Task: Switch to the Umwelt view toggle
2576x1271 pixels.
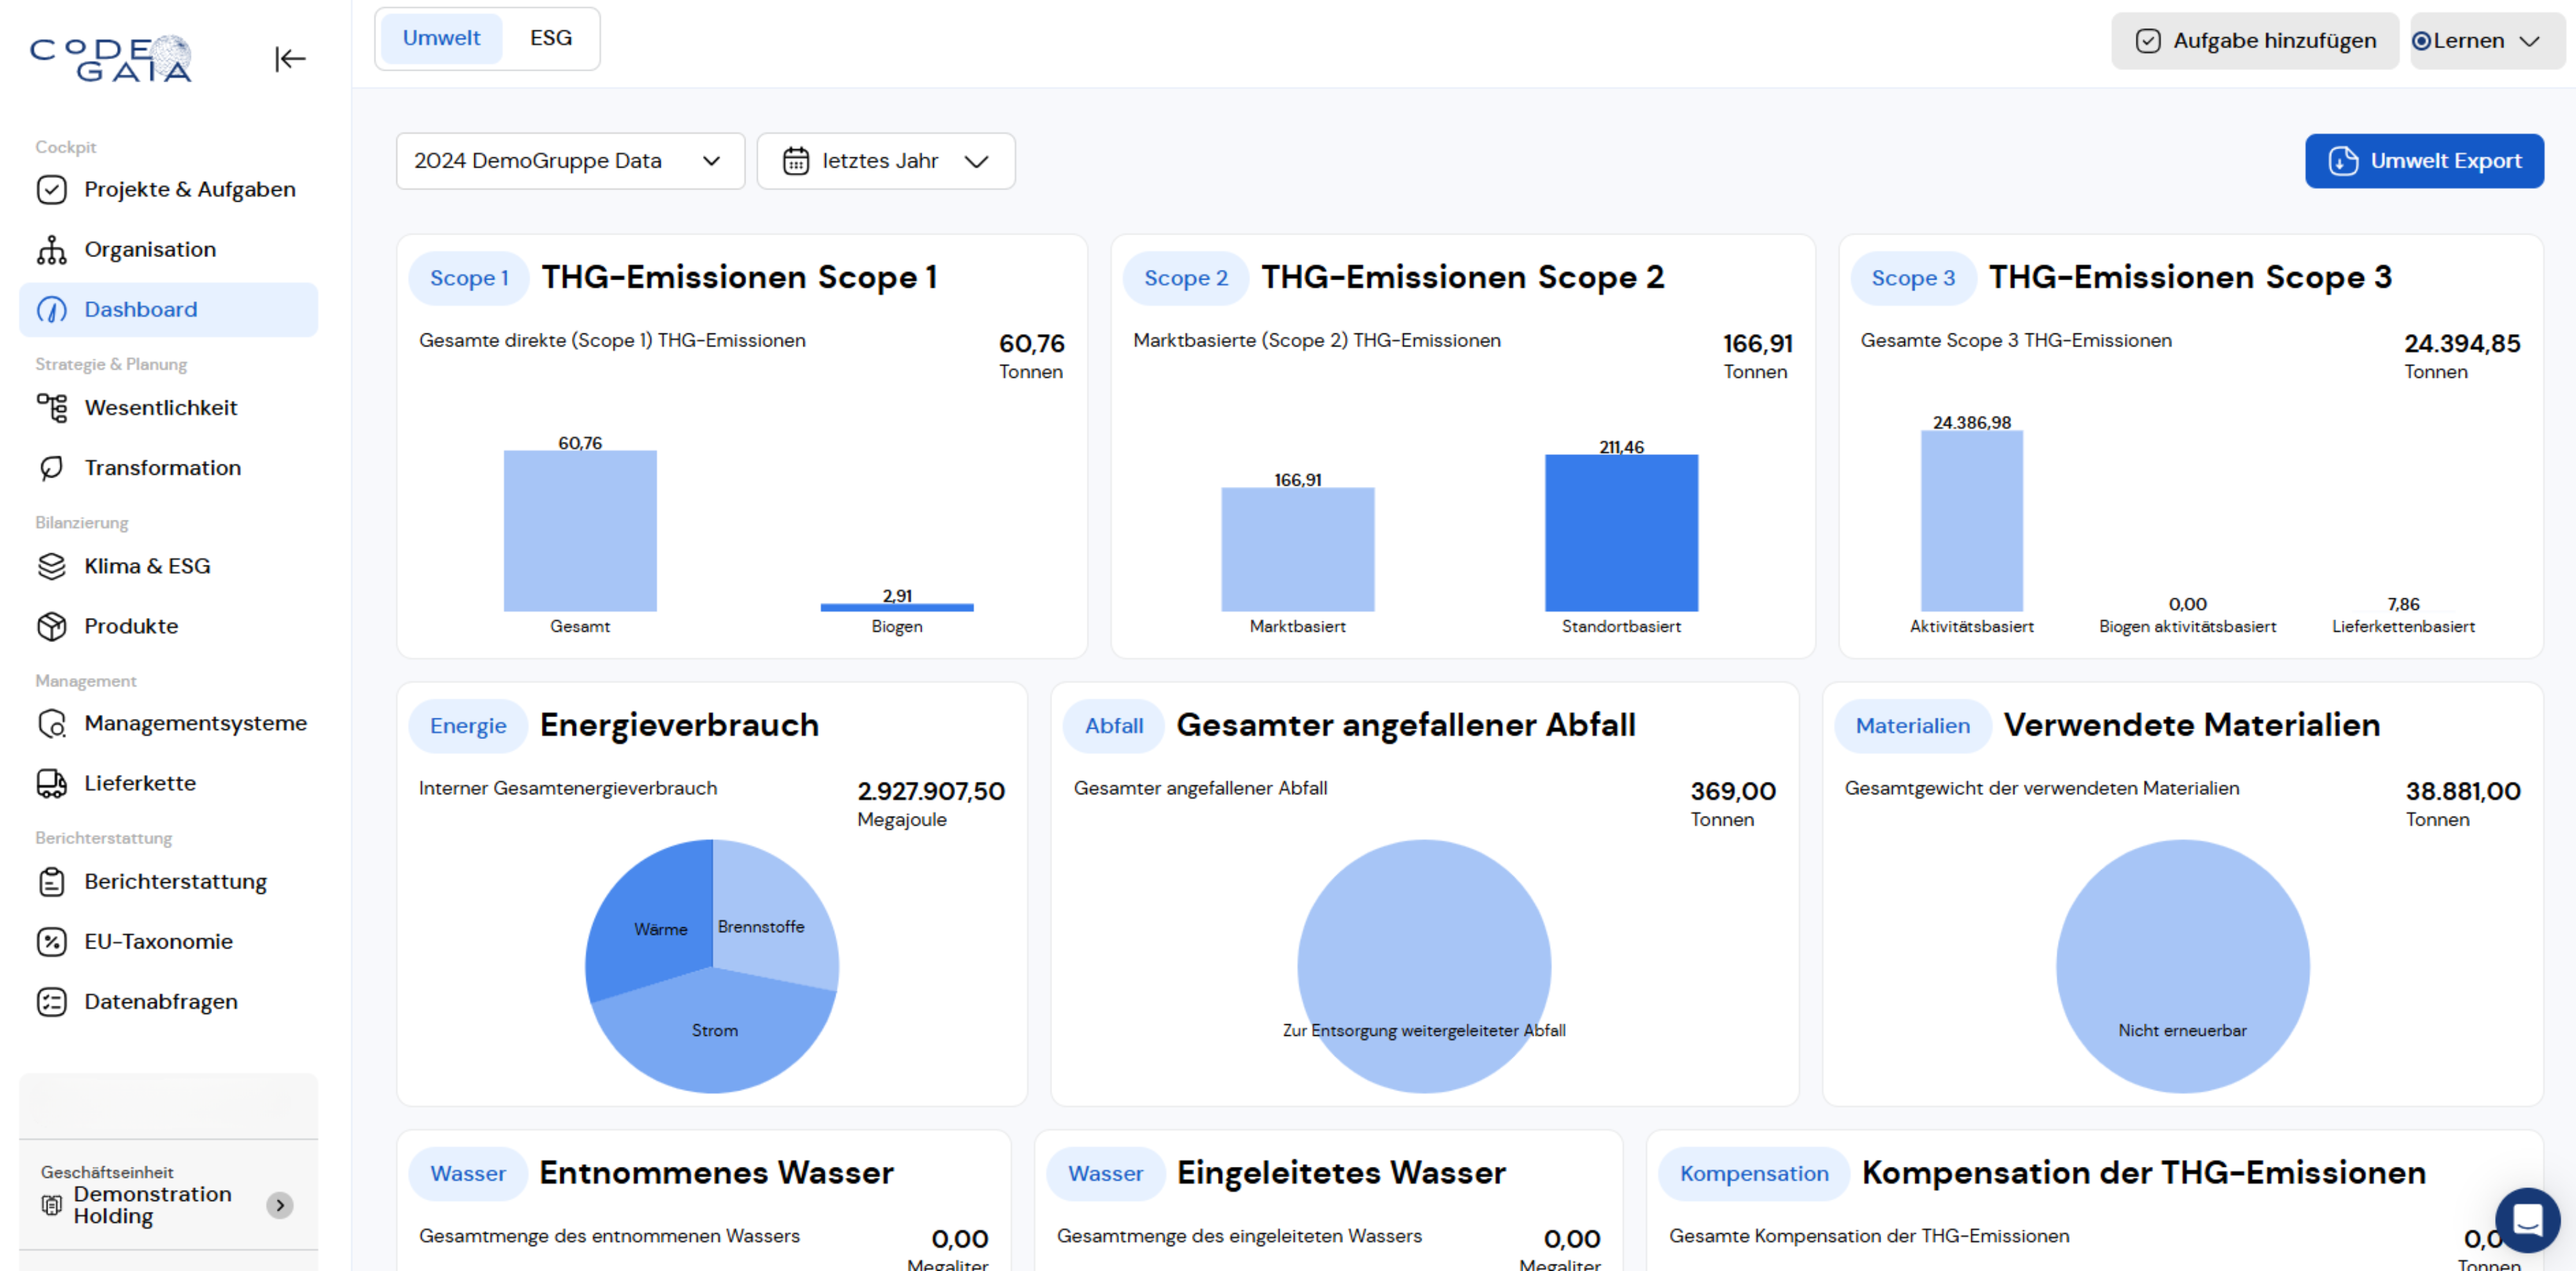Action: click(x=441, y=38)
